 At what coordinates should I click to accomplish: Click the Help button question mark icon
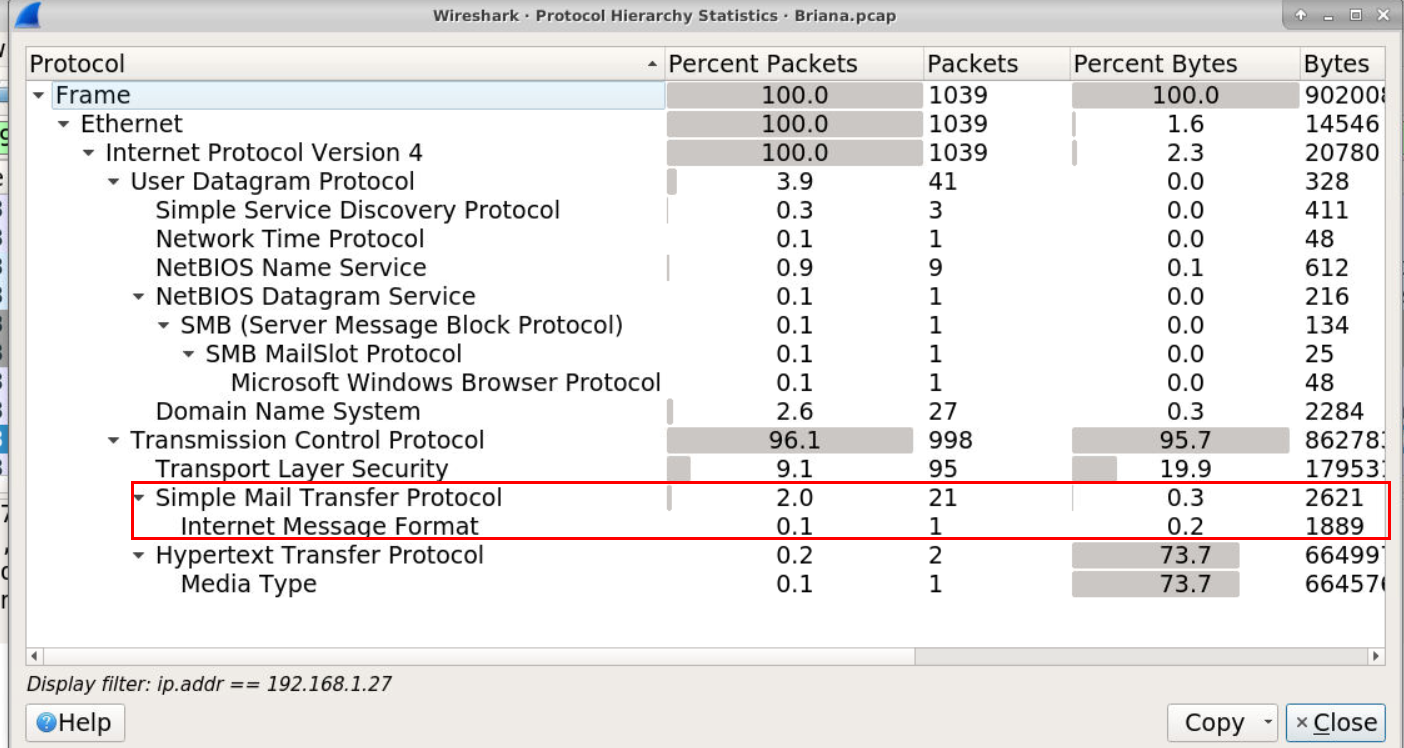click(x=46, y=723)
